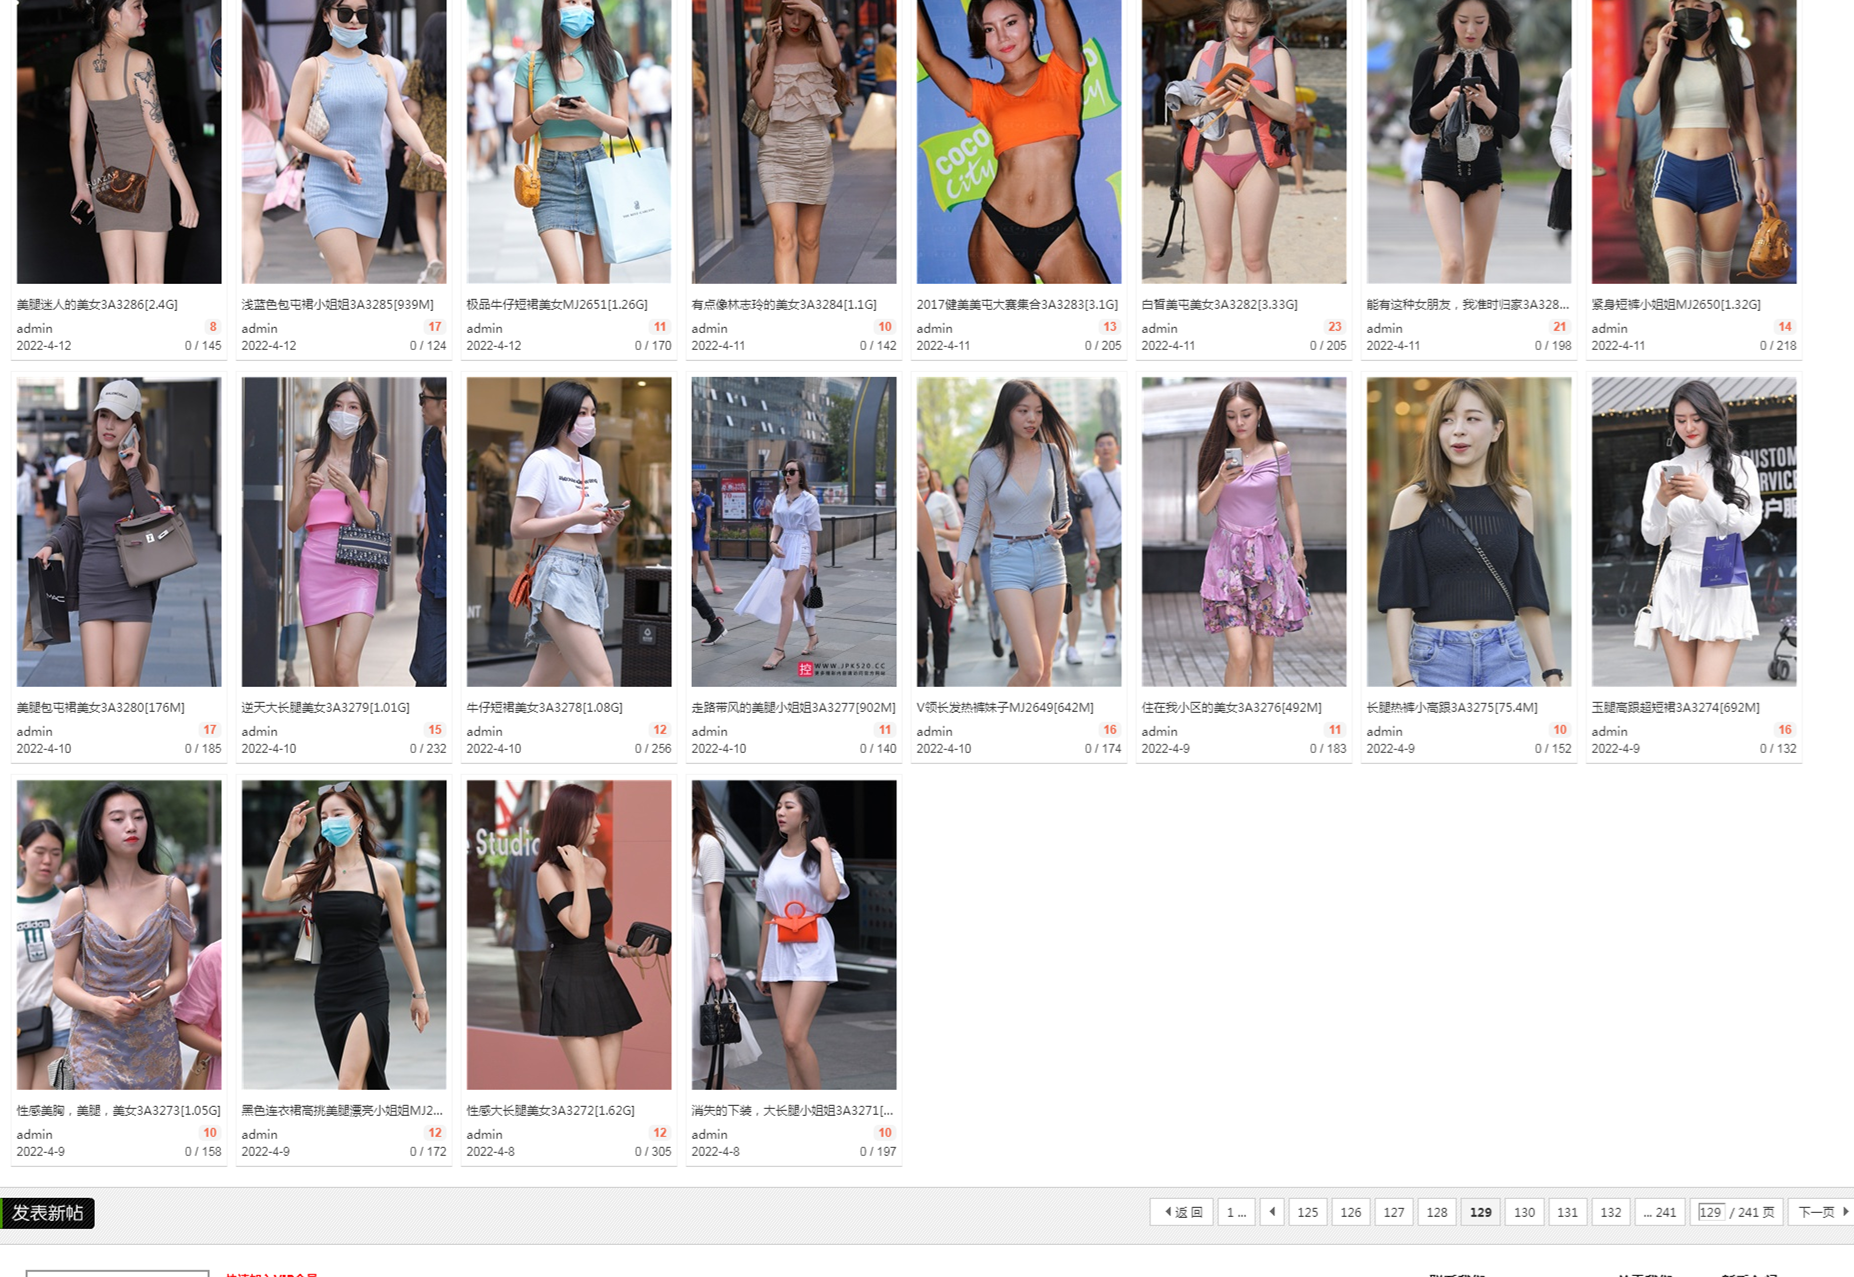
Task: Open thumbnail of post MJ2649[642M]
Action: coord(1019,532)
